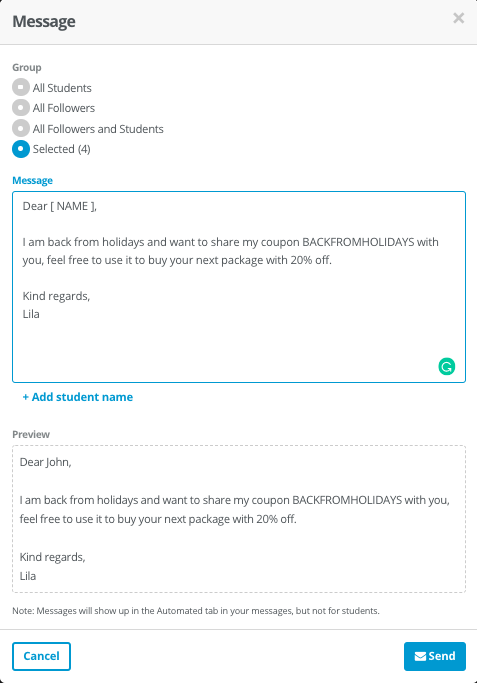This screenshot has width=477, height=683.
Task: Click the Preview box content
Action: tap(239, 519)
